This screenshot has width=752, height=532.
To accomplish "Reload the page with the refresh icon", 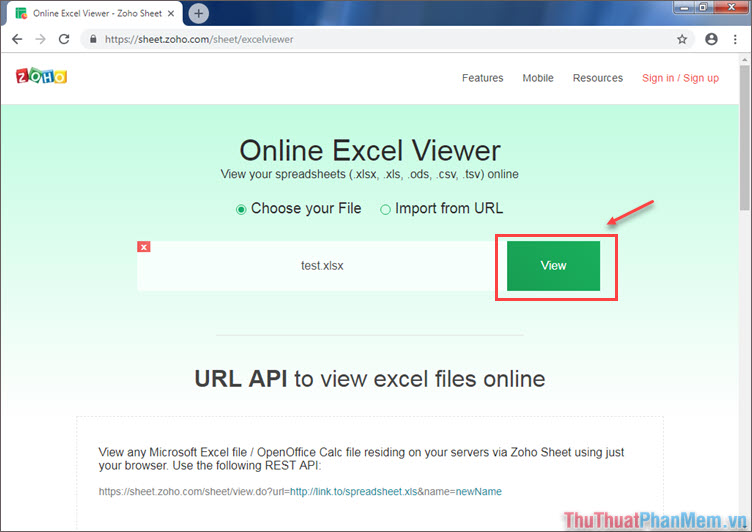I will (x=64, y=39).
